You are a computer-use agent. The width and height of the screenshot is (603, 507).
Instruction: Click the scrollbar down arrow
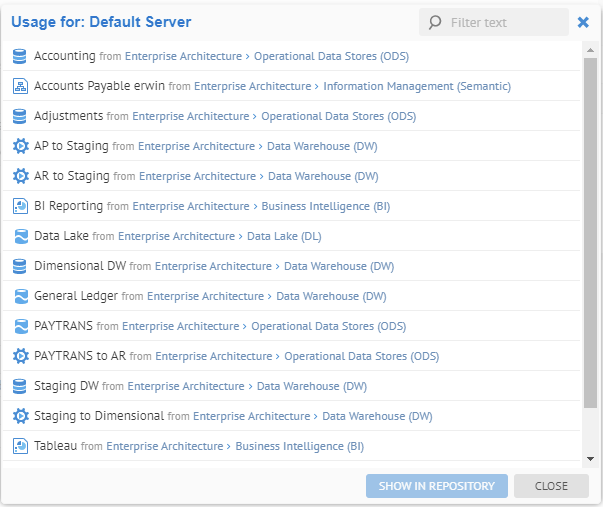pyautogui.click(x=590, y=458)
